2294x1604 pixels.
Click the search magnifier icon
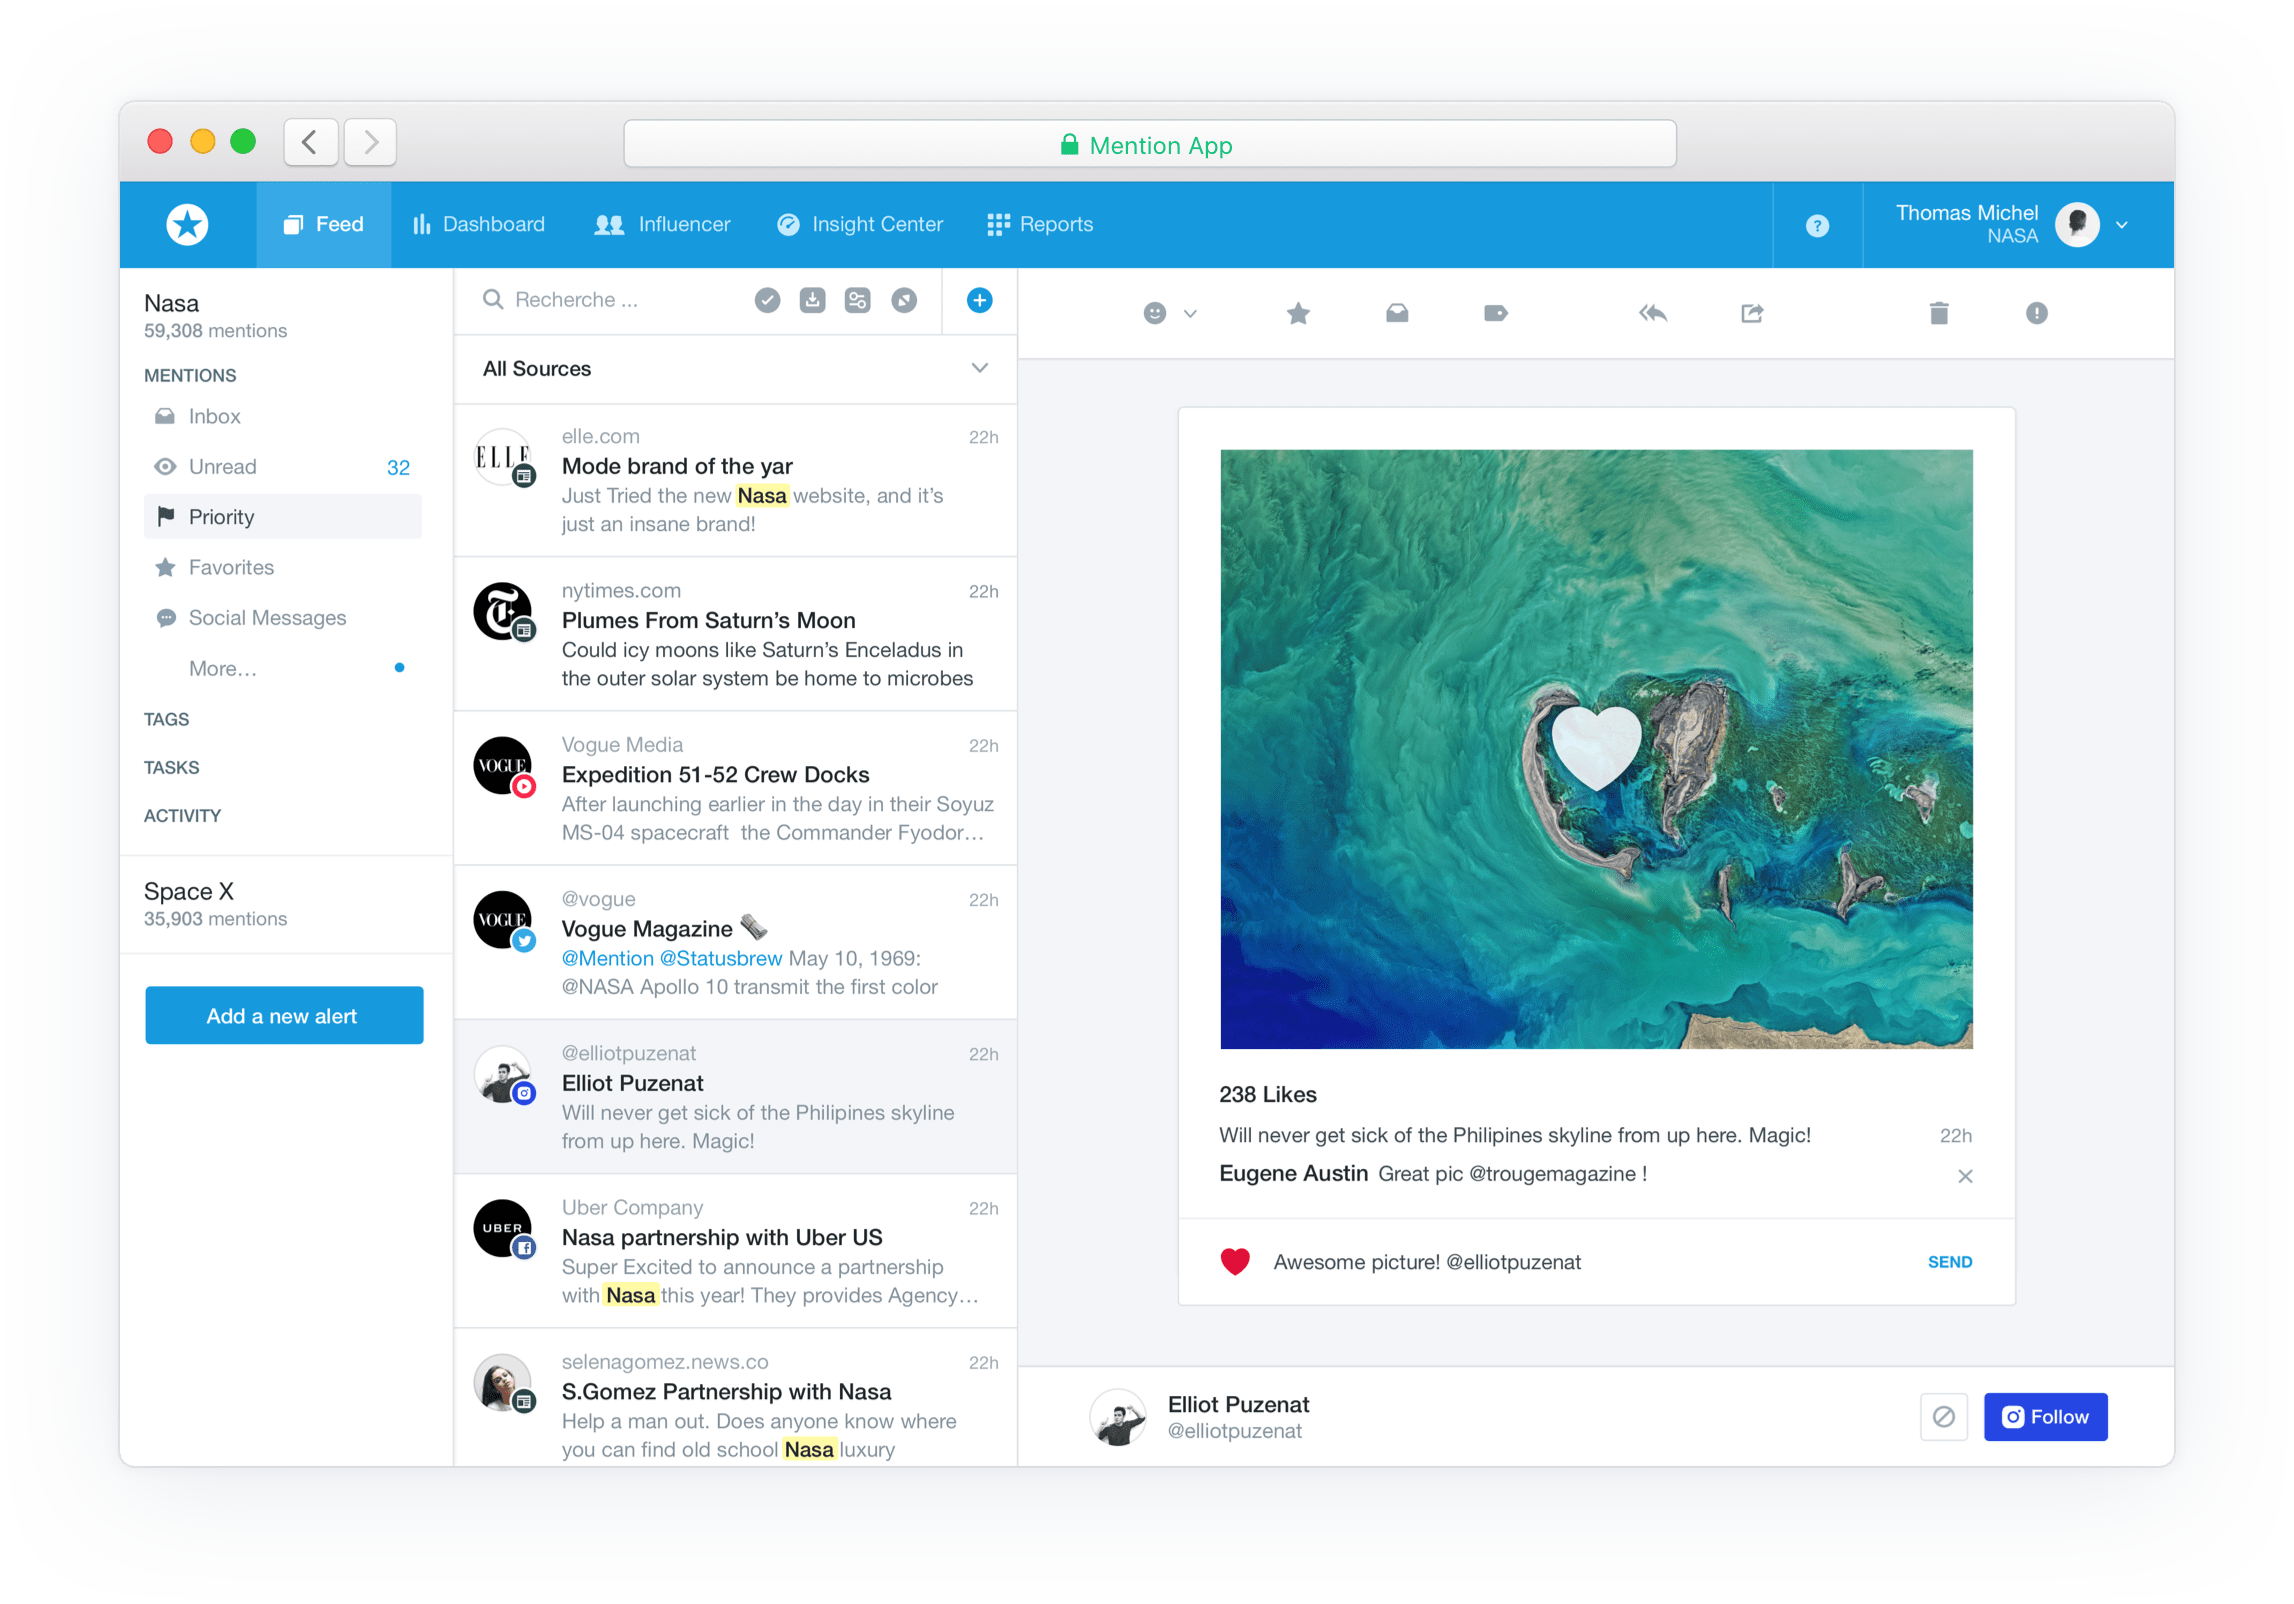point(492,300)
